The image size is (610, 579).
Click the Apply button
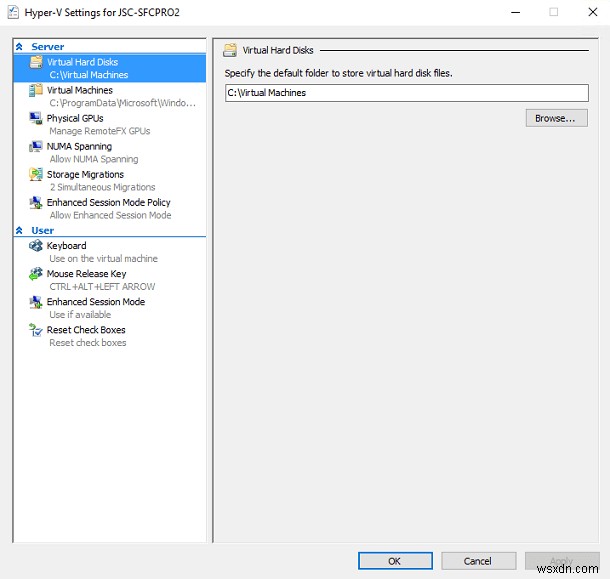(562, 561)
